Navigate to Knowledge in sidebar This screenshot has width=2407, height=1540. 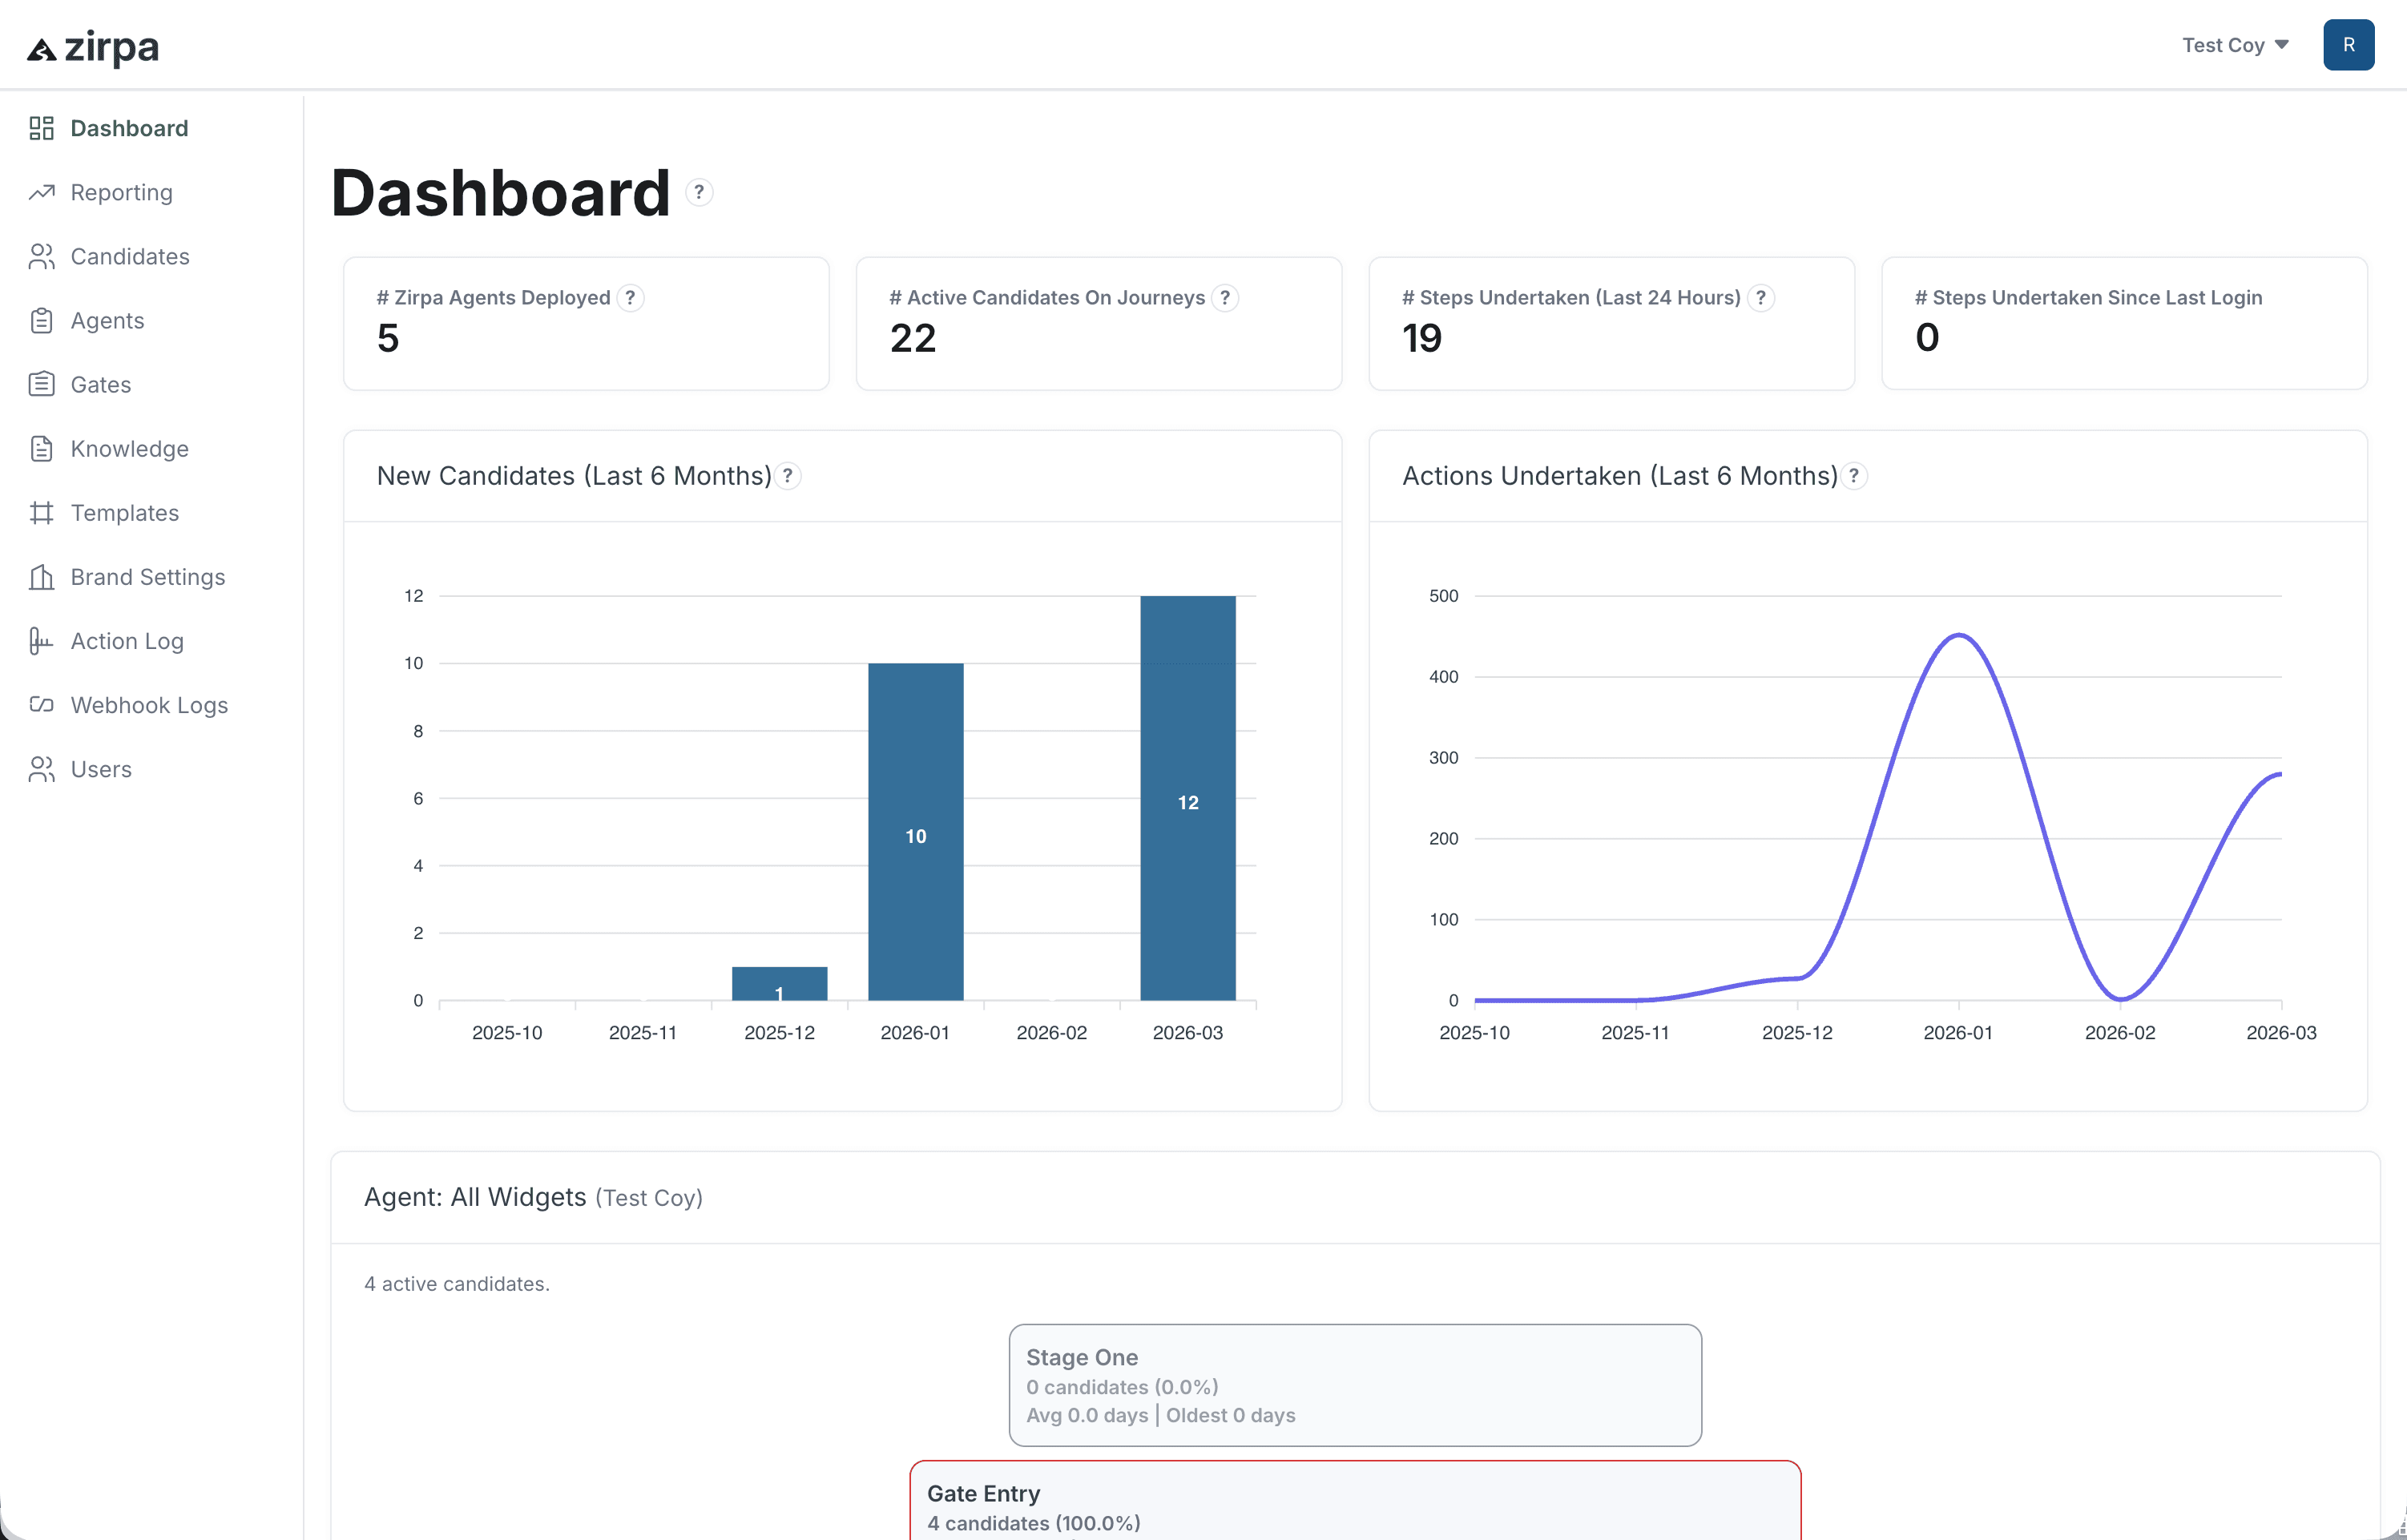pyautogui.click(x=129, y=449)
